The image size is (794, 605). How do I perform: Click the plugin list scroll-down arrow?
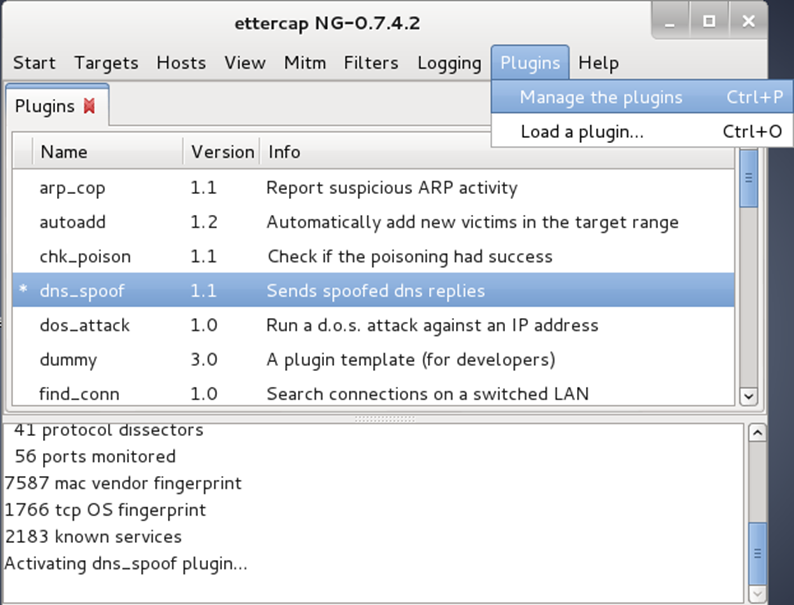(748, 396)
